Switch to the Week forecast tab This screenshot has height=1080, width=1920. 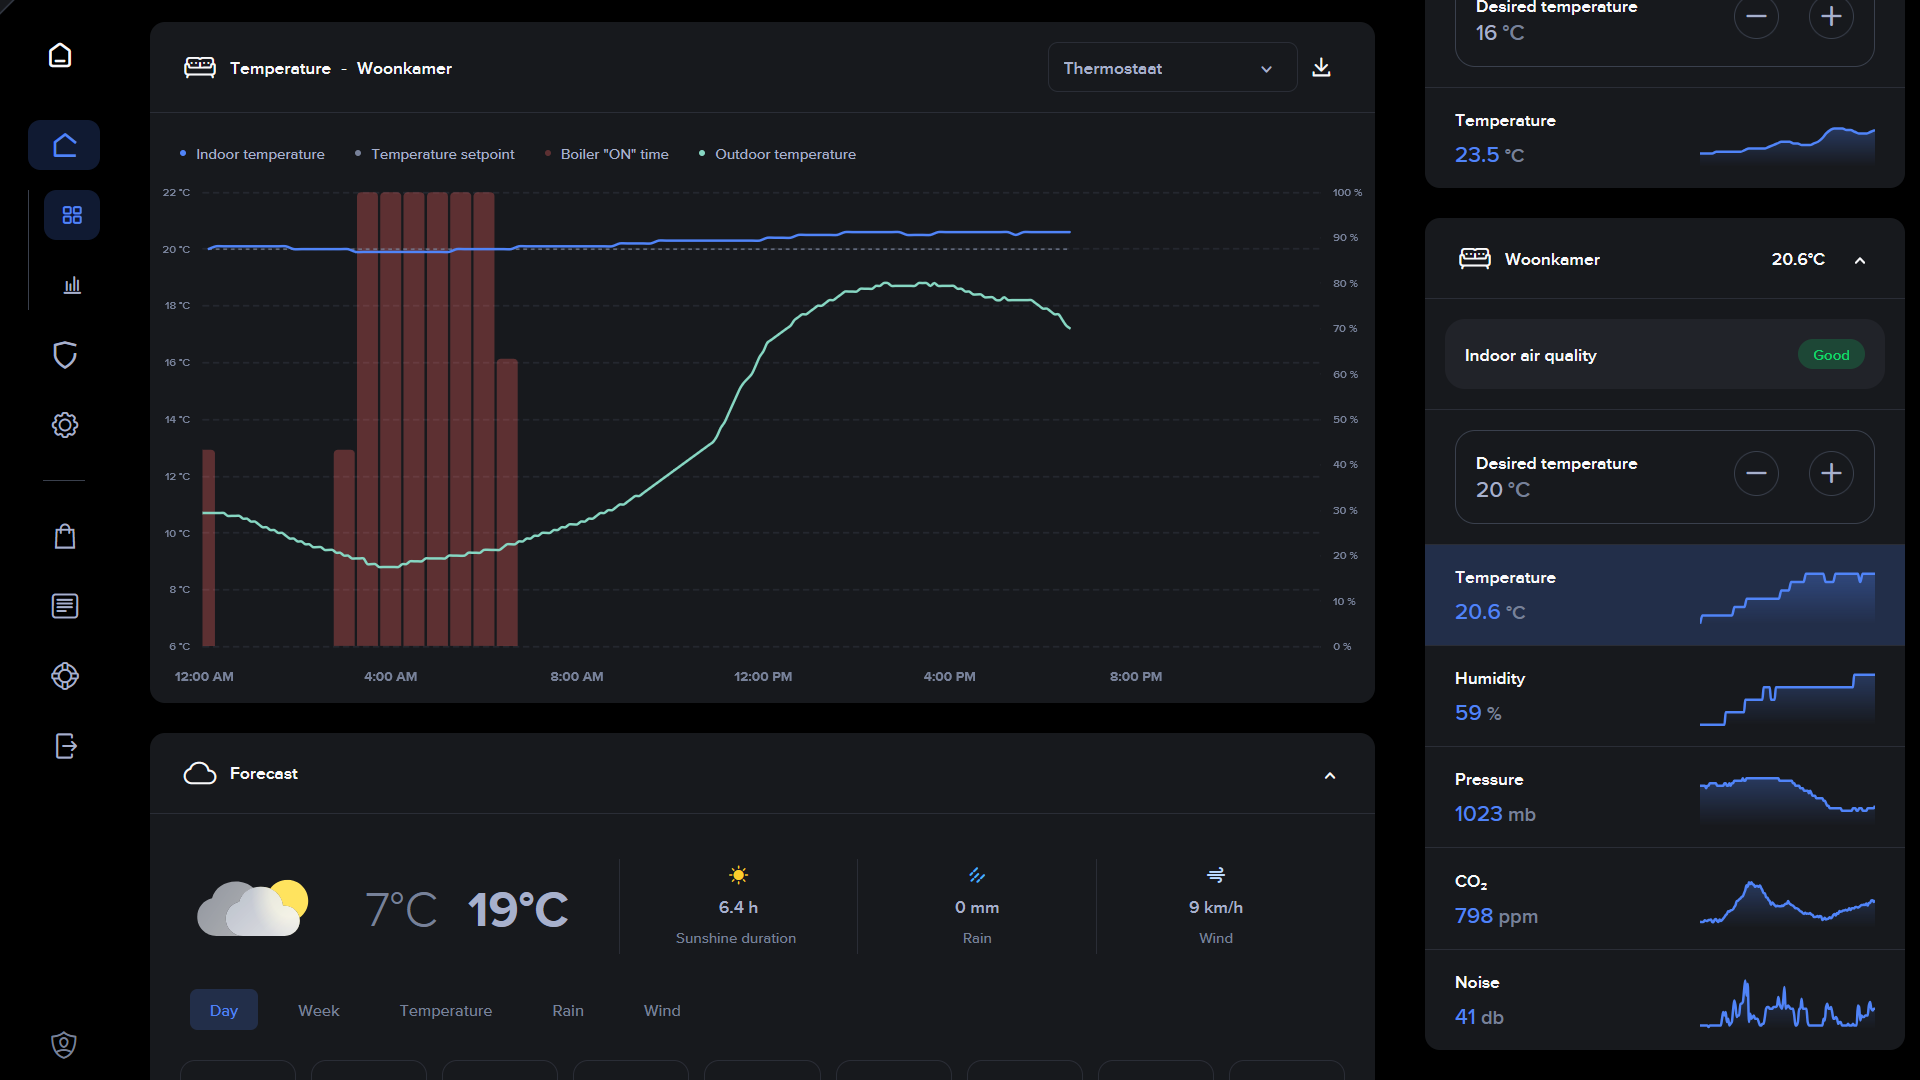(318, 1010)
